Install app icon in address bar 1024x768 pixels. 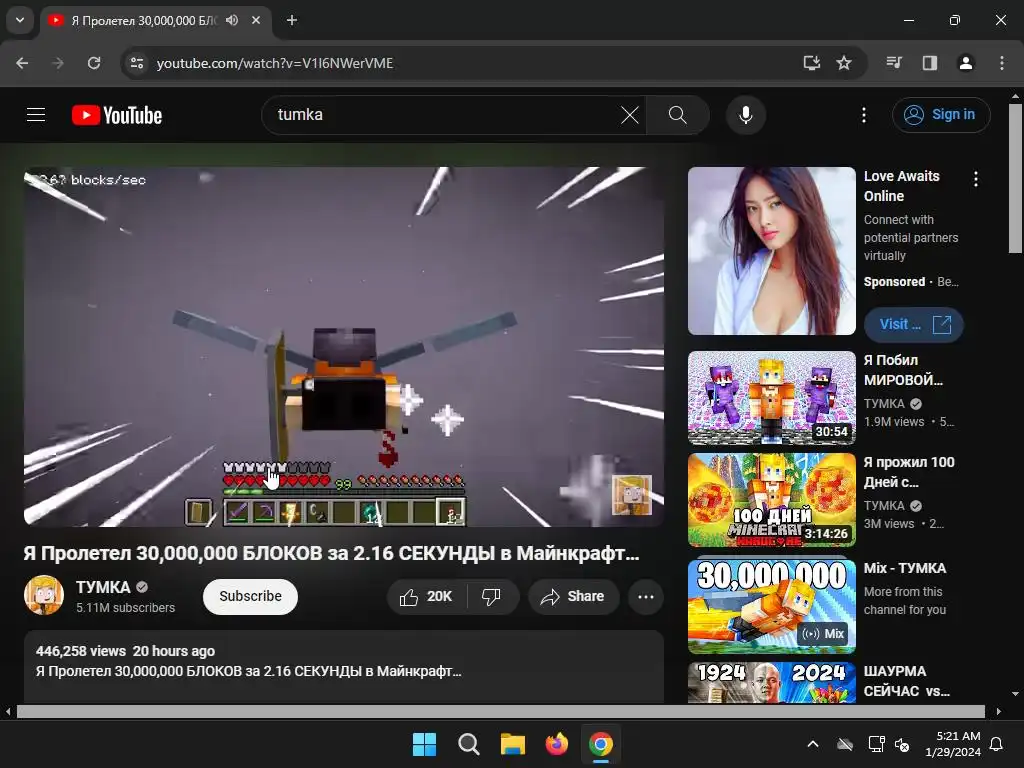(812, 63)
